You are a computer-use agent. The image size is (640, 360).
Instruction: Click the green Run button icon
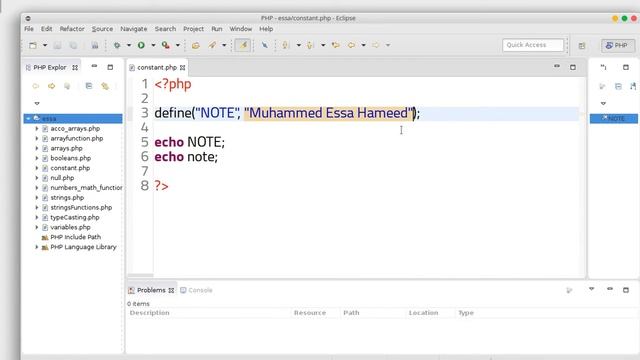tap(141, 45)
